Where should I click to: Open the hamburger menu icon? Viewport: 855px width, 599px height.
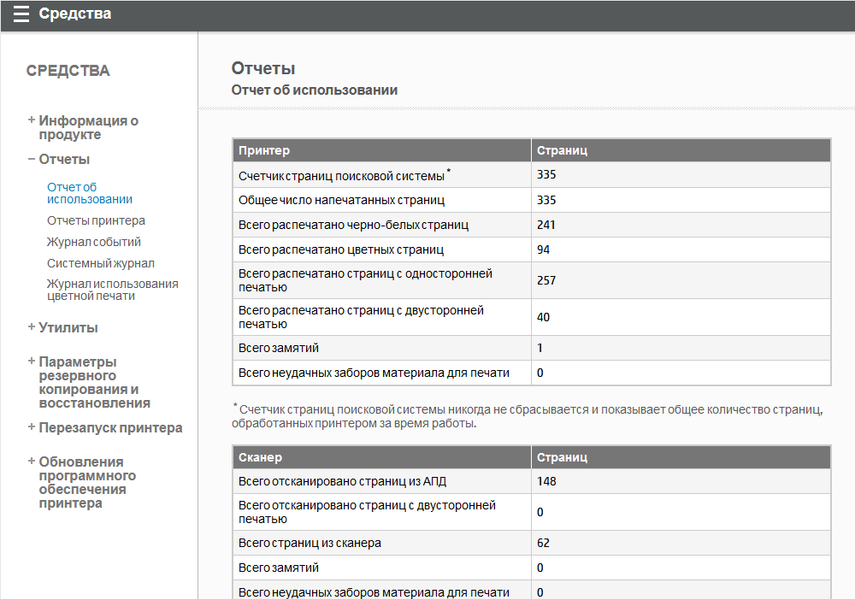point(21,15)
